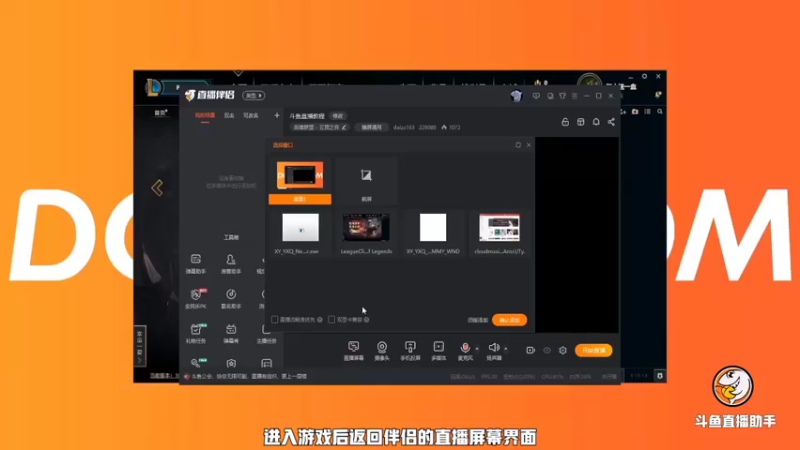Open streaming settings gear

[x=563, y=351]
